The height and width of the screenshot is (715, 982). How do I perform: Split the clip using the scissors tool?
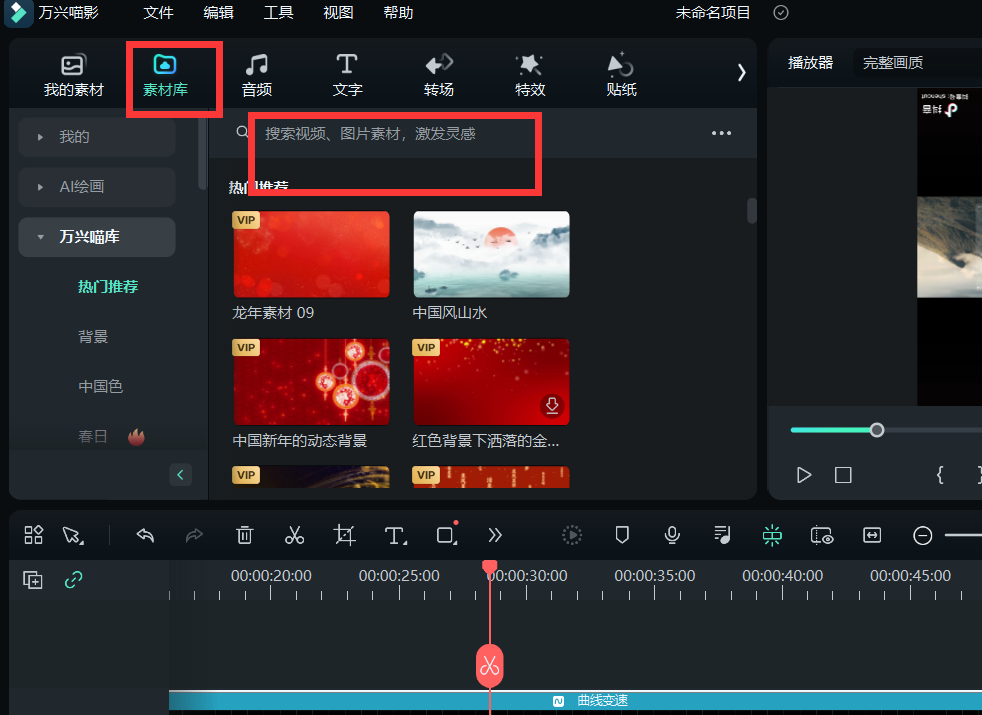294,535
